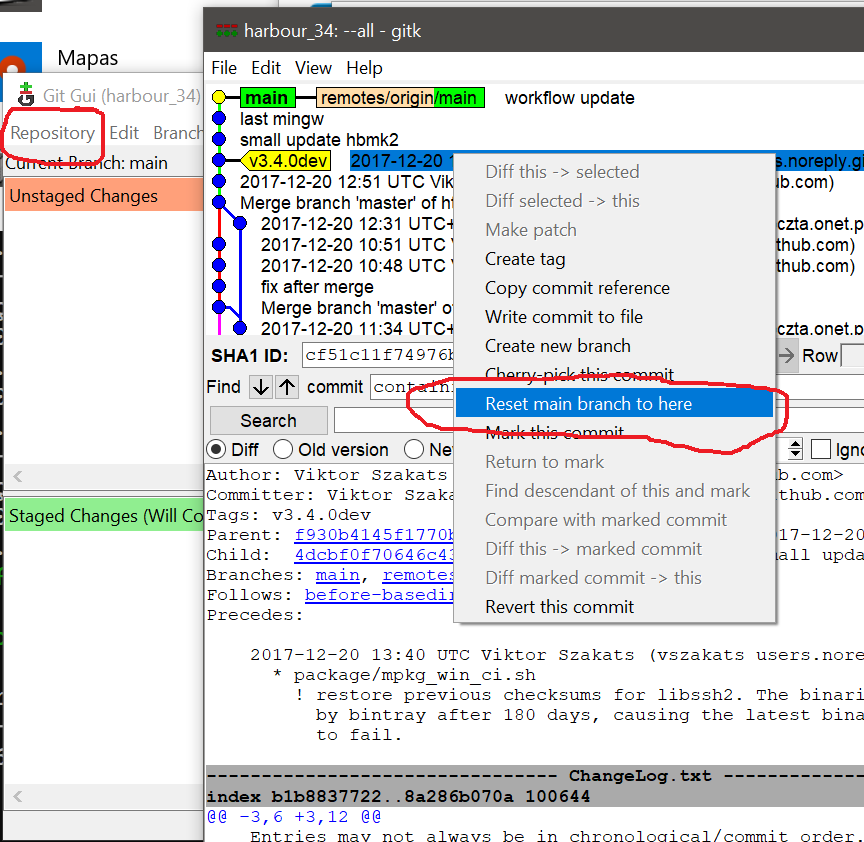Click the green main branch label
864x842 pixels.
click(x=266, y=98)
